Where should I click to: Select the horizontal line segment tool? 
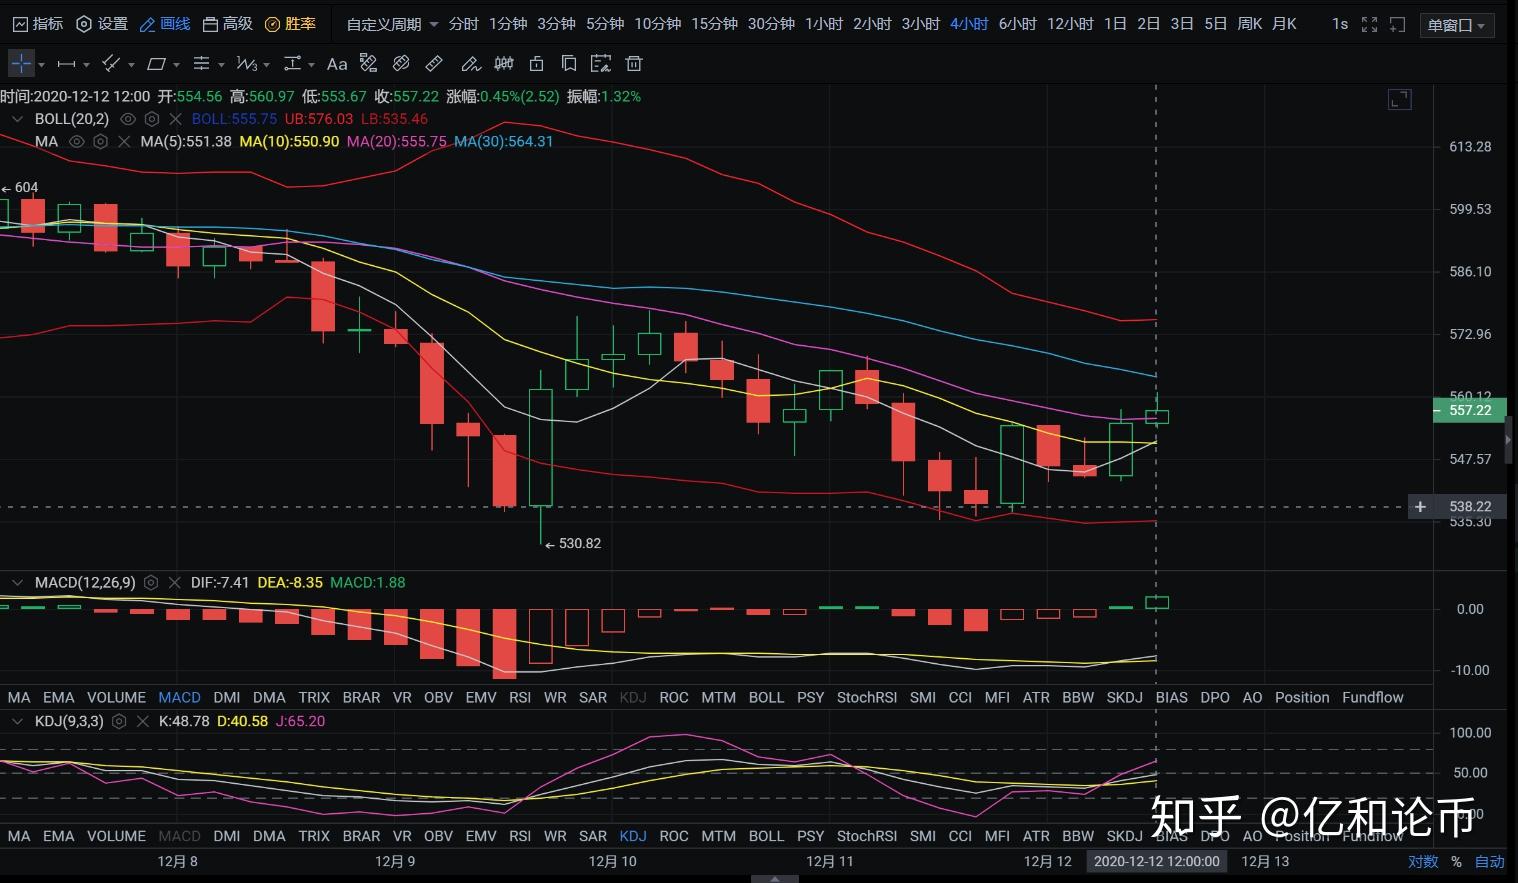click(66, 64)
